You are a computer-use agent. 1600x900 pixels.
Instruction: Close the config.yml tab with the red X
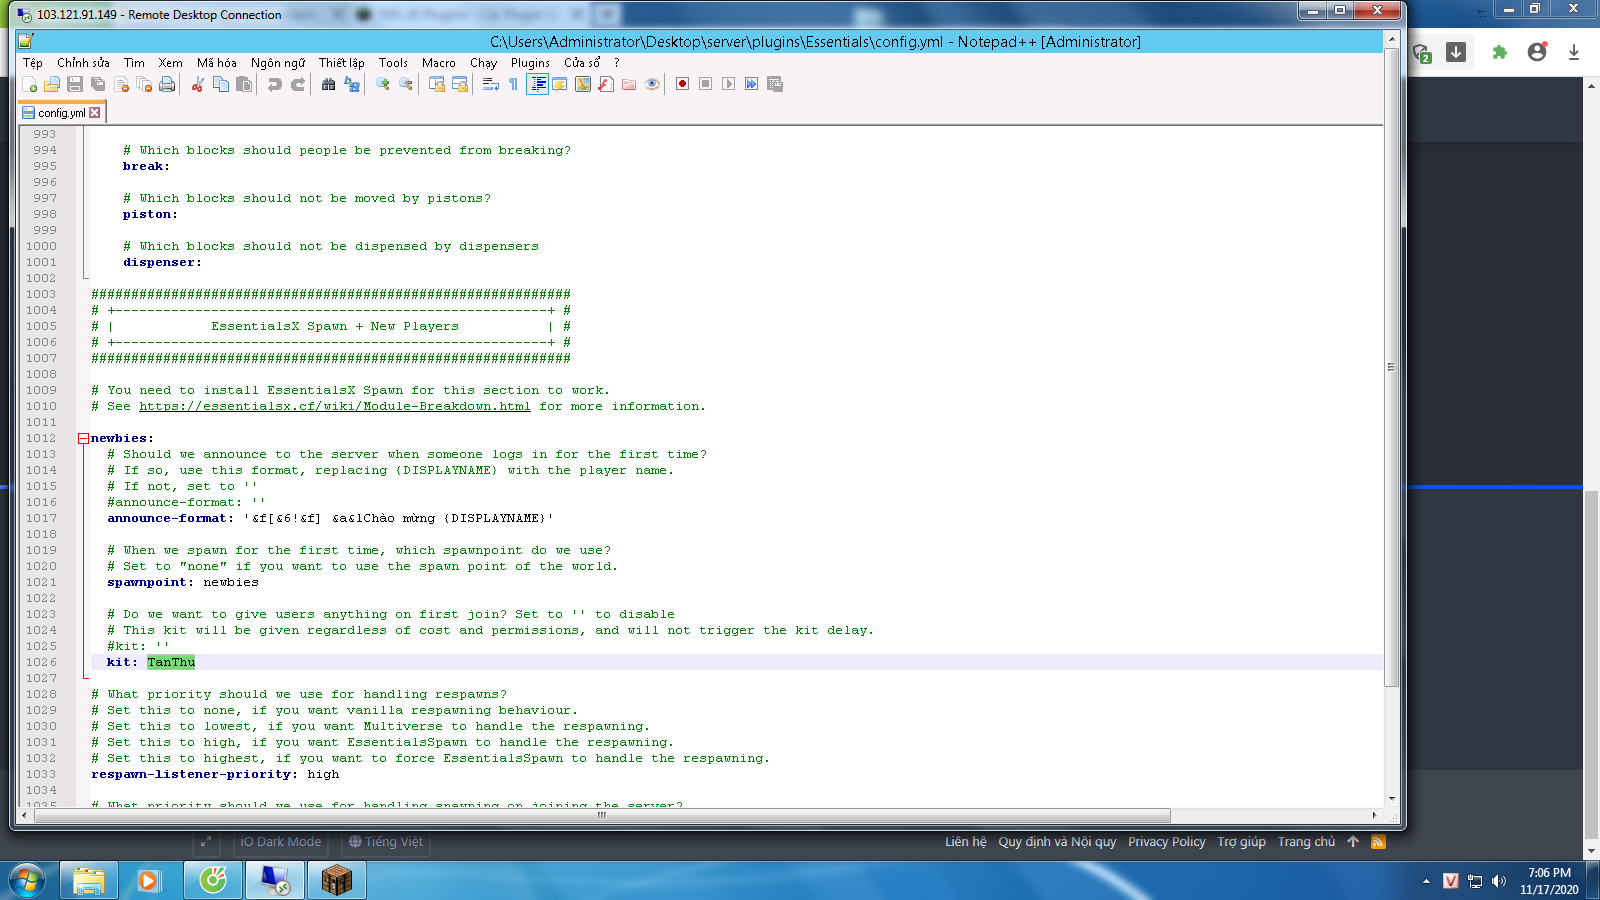coord(95,113)
